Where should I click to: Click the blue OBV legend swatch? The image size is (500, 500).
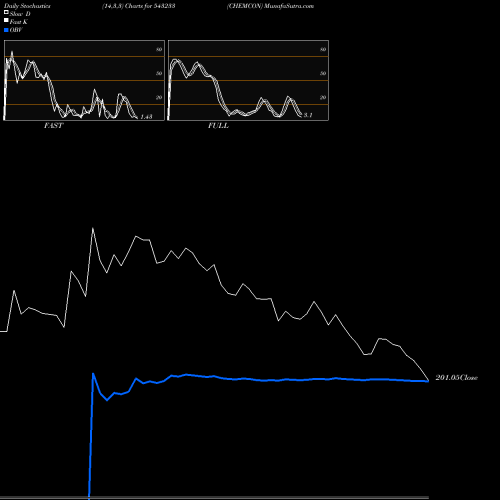click(6, 30)
